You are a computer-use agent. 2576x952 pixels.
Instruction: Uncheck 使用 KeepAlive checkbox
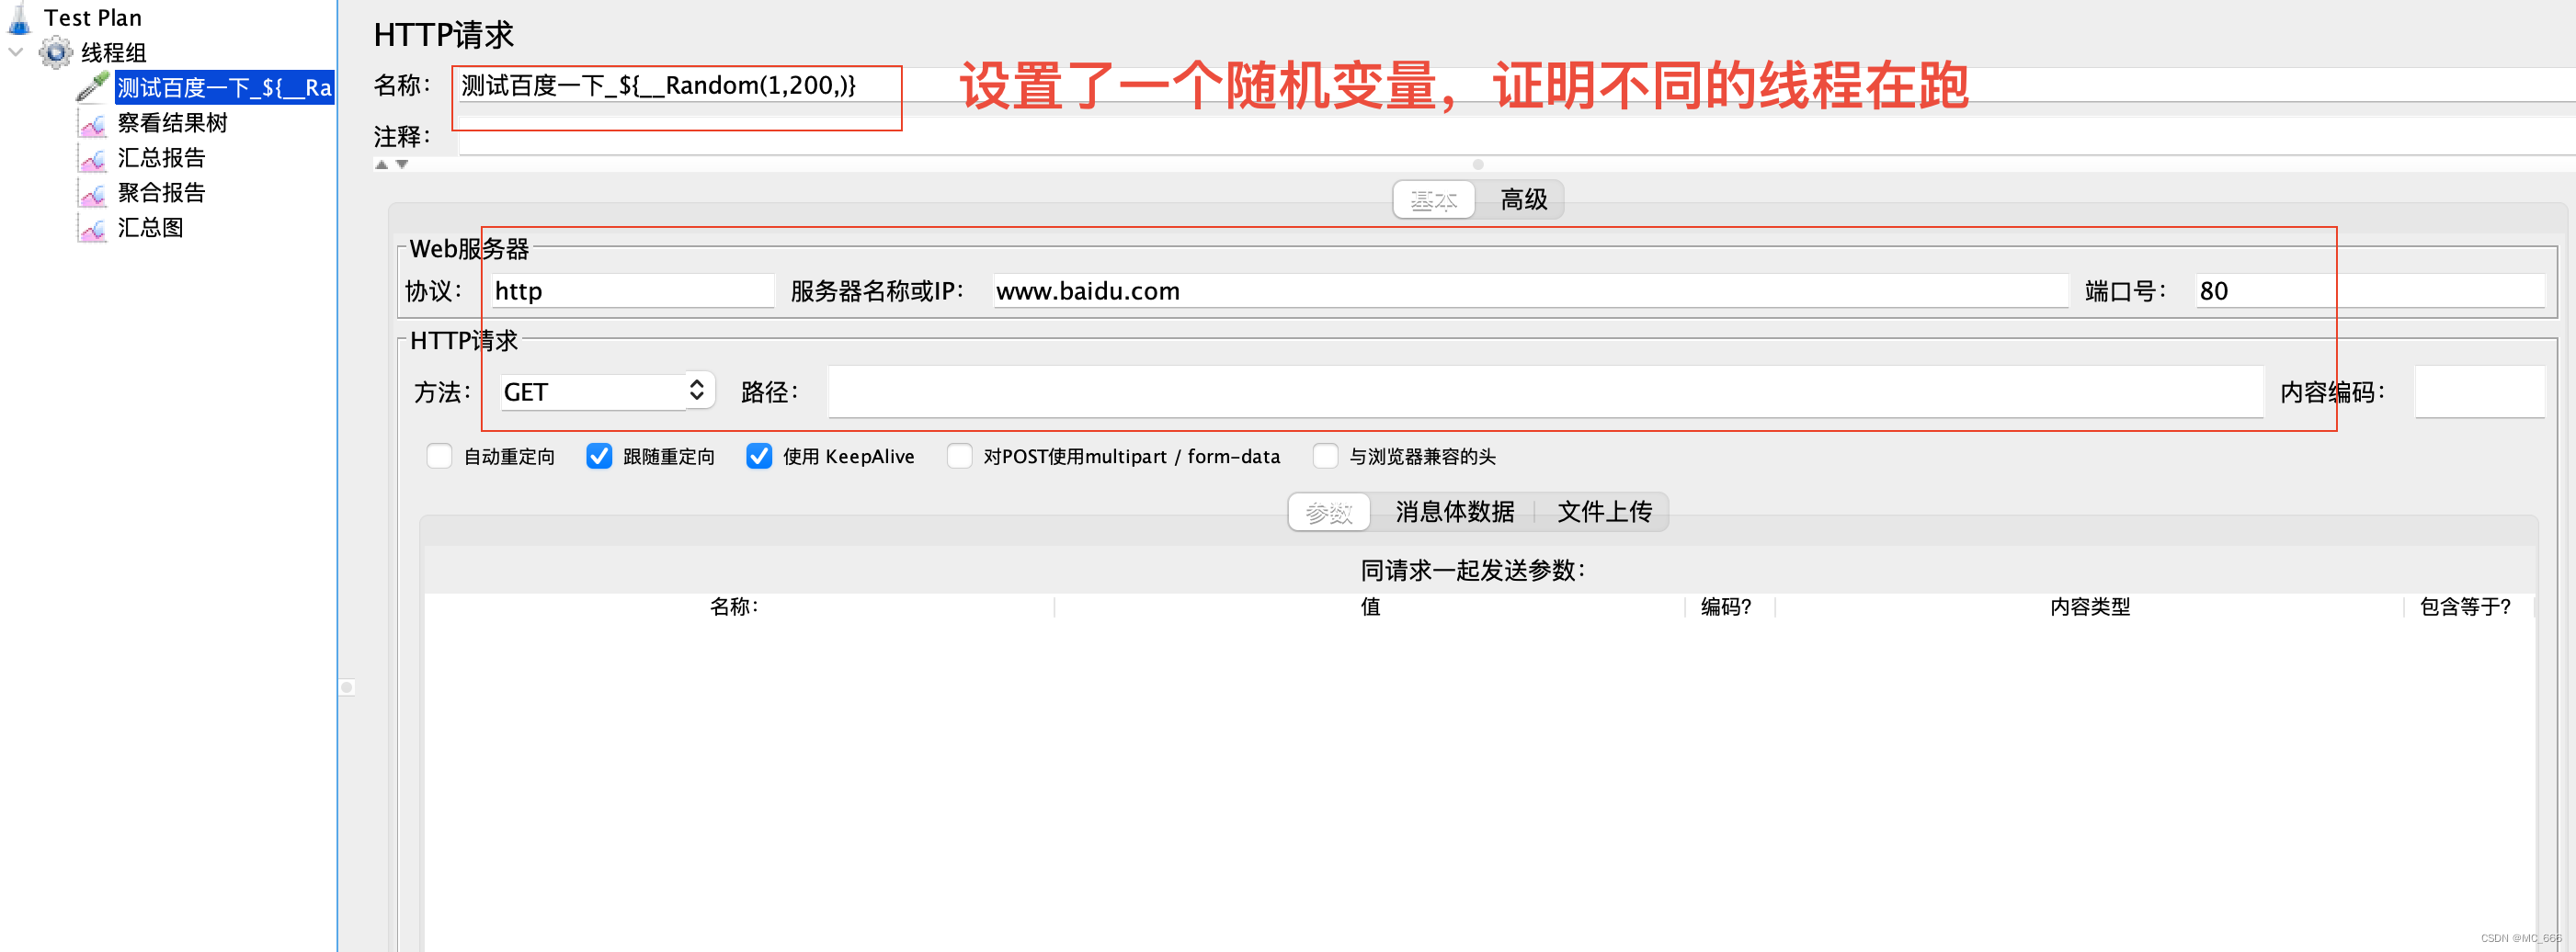point(759,456)
